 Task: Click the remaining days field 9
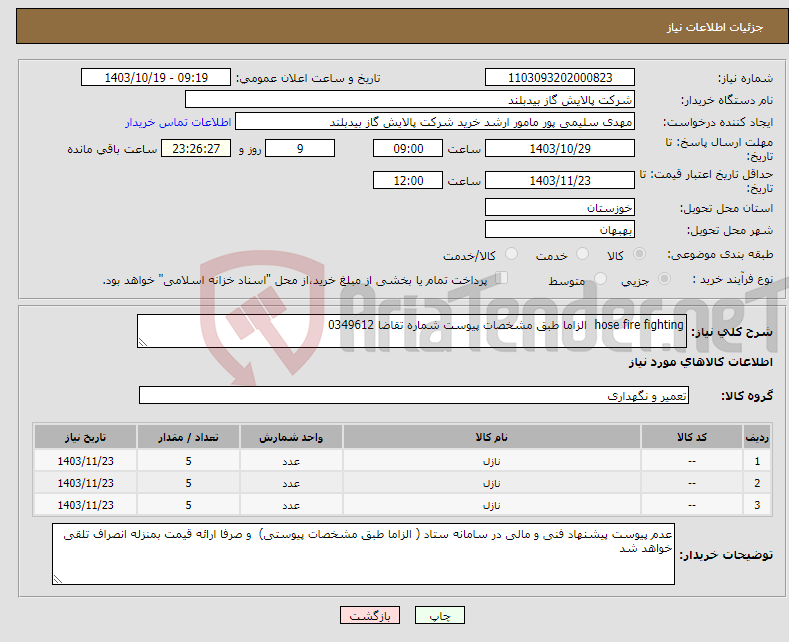(x=300, y=148)
